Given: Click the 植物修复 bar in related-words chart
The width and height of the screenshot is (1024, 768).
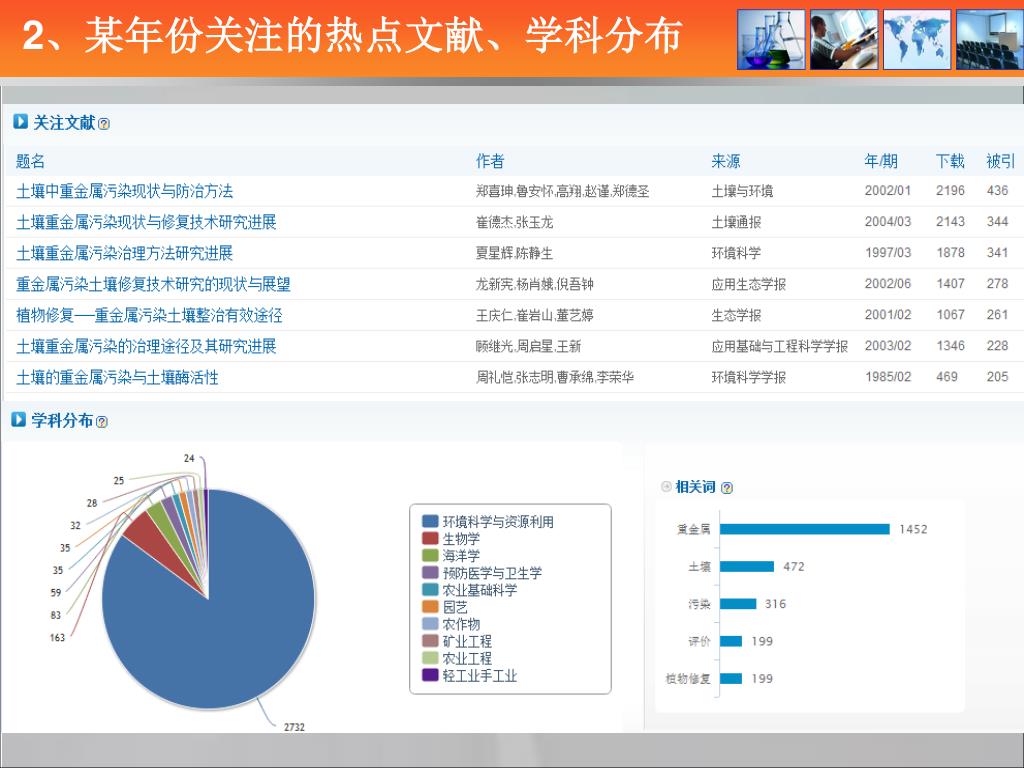Looking at the screenshot, I should (x=731, y=679).
